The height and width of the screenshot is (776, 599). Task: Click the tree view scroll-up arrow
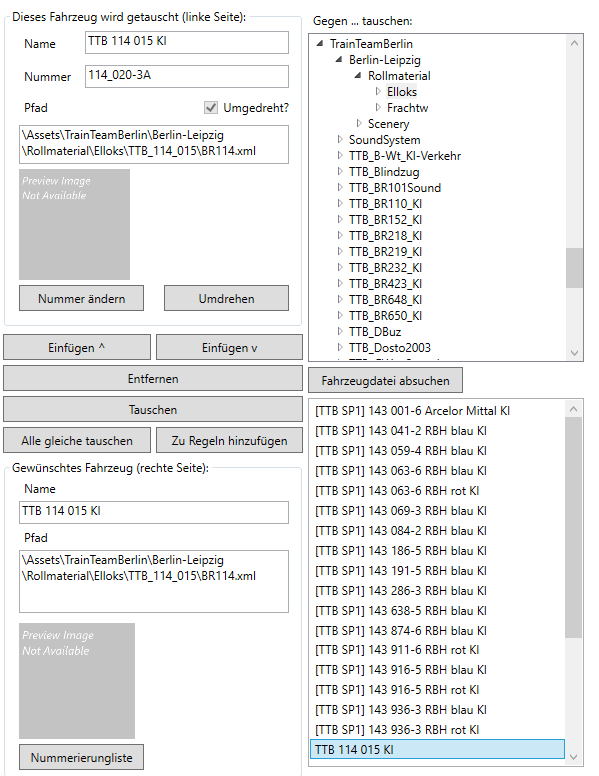tap(574, 43)
